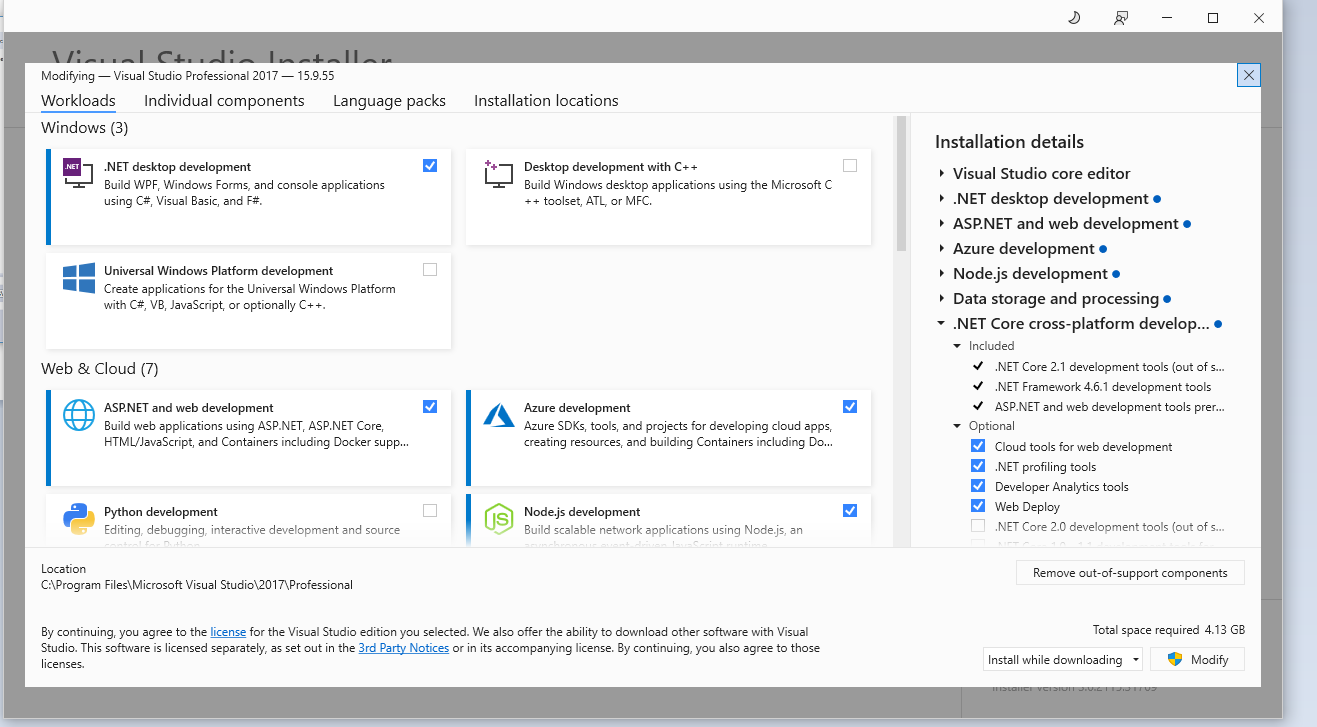Check the Desktop development with C++ workload
This screenshot has width=1317, height=727.
click(x=850, y=165)
